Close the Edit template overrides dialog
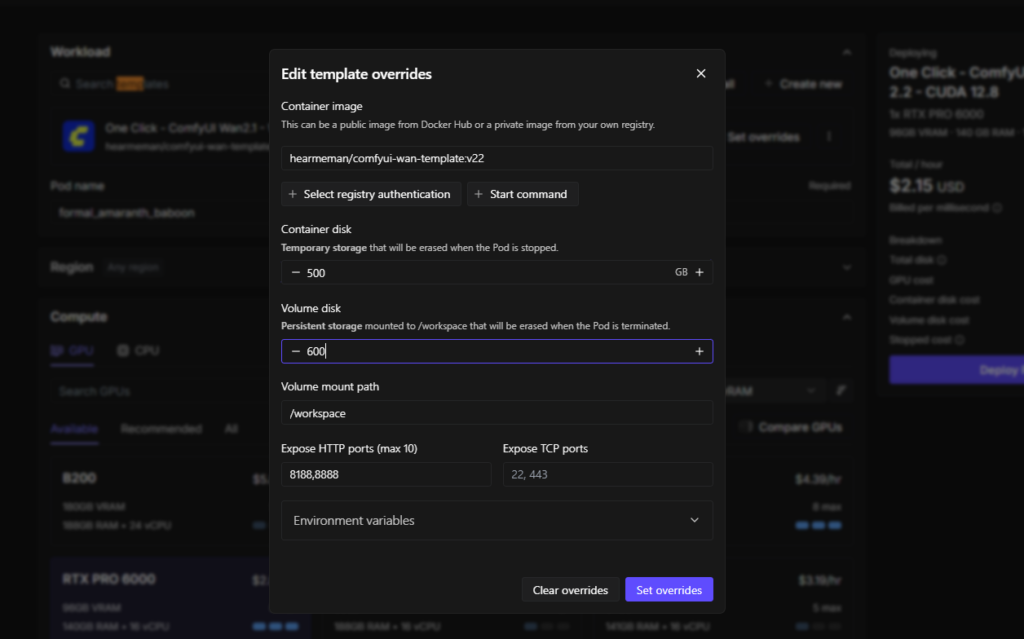 coord(701,73)
